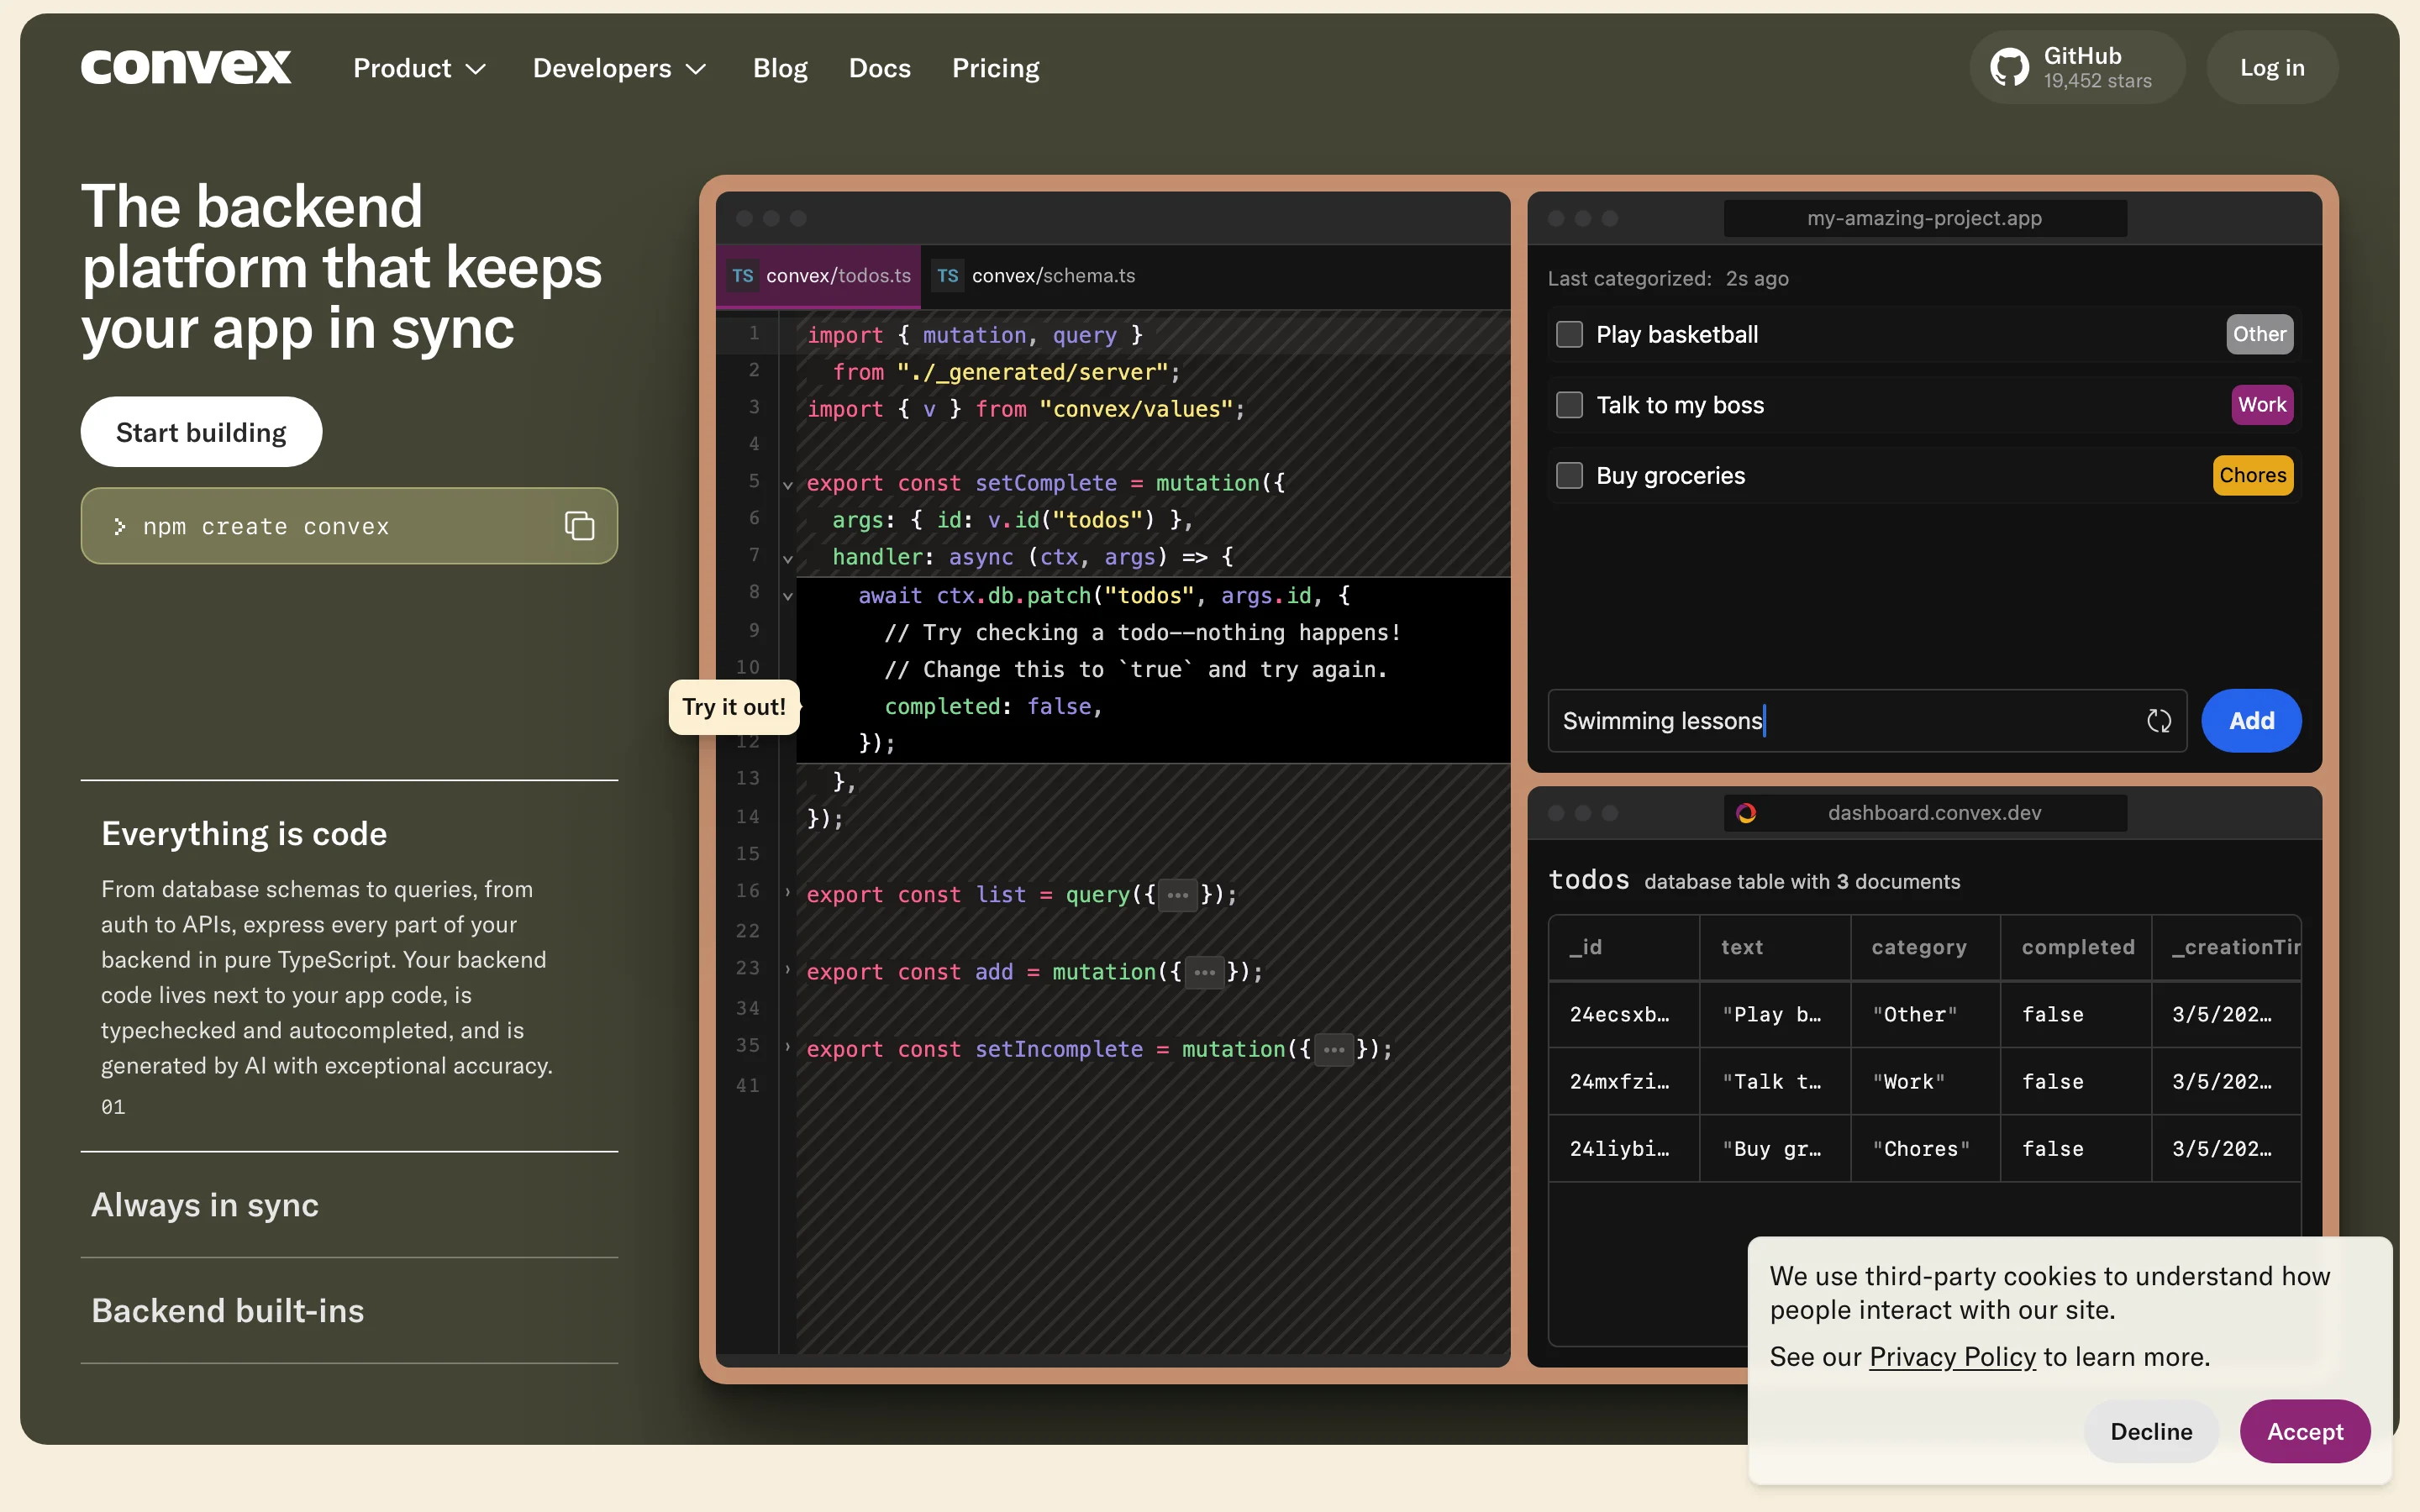Click the TS icon on schema.ts tab

[x=948, y=276]
